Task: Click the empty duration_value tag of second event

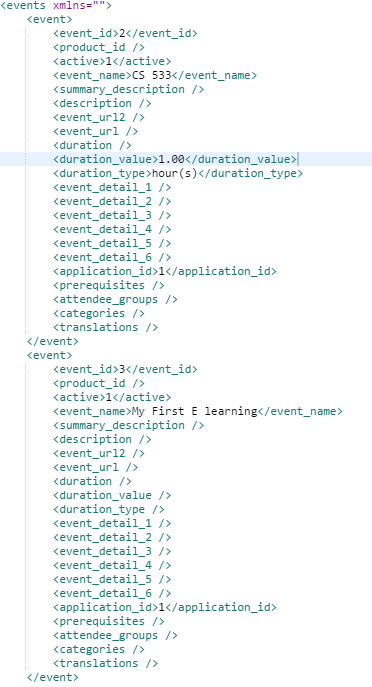Action: 112,496
